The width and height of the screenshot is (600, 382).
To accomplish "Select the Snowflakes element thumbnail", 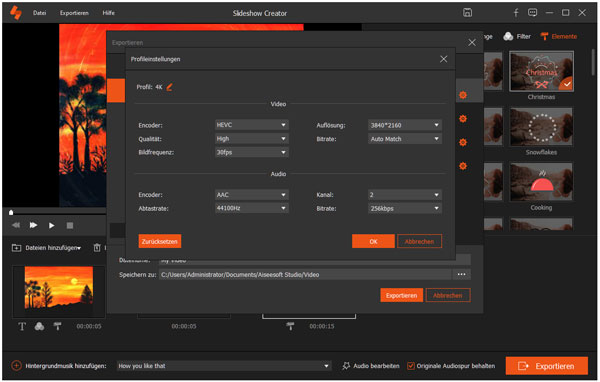I will point(541,127).
